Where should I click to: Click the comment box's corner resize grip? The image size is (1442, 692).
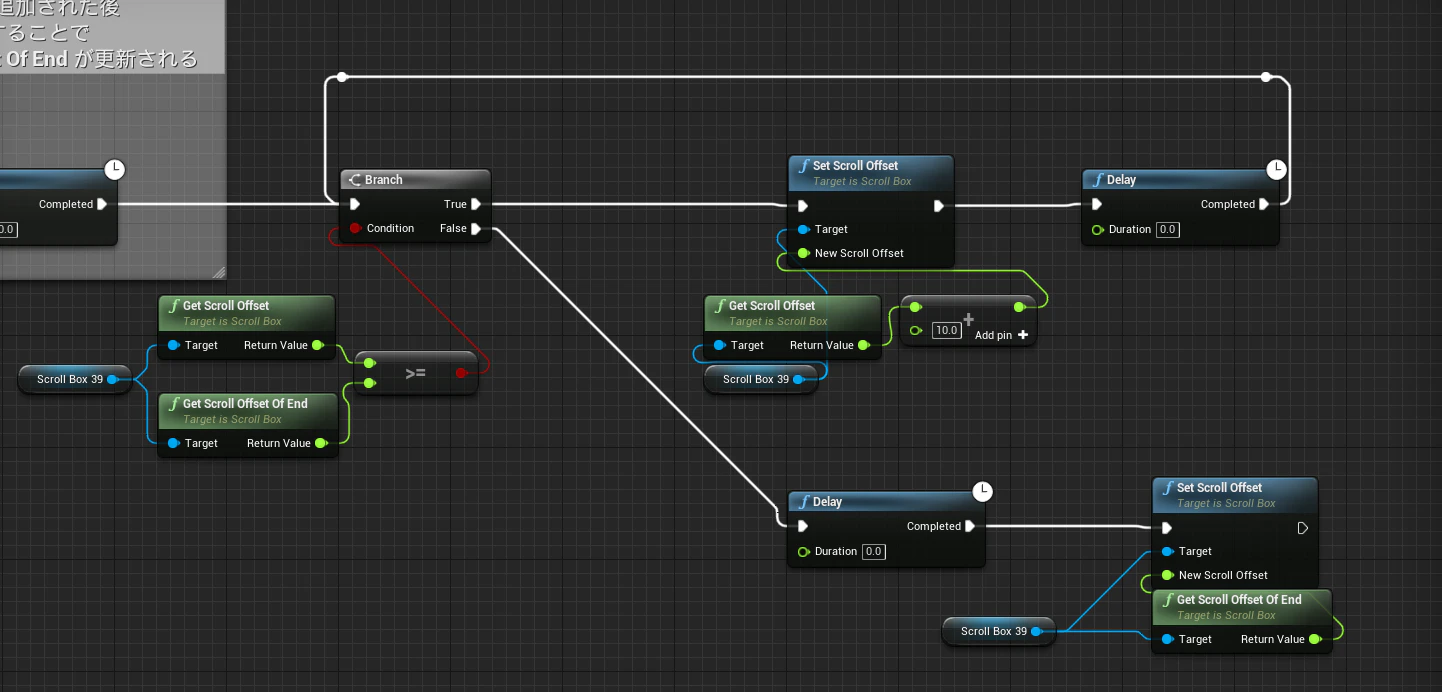click(x=218, y=271)
